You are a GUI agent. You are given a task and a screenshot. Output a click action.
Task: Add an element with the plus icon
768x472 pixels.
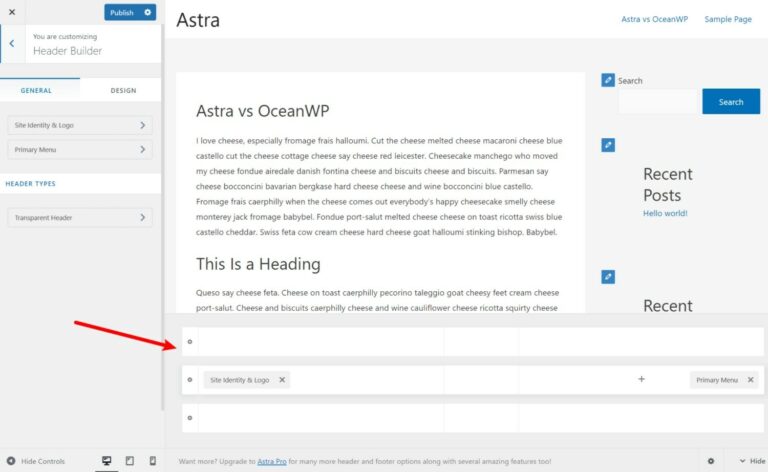click(641, 379)
